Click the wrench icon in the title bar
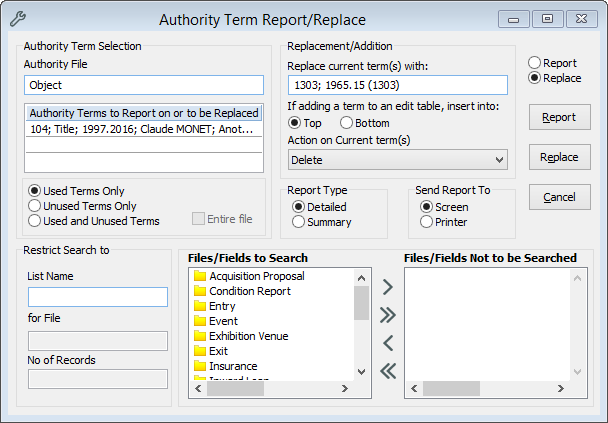 point(17,19)
